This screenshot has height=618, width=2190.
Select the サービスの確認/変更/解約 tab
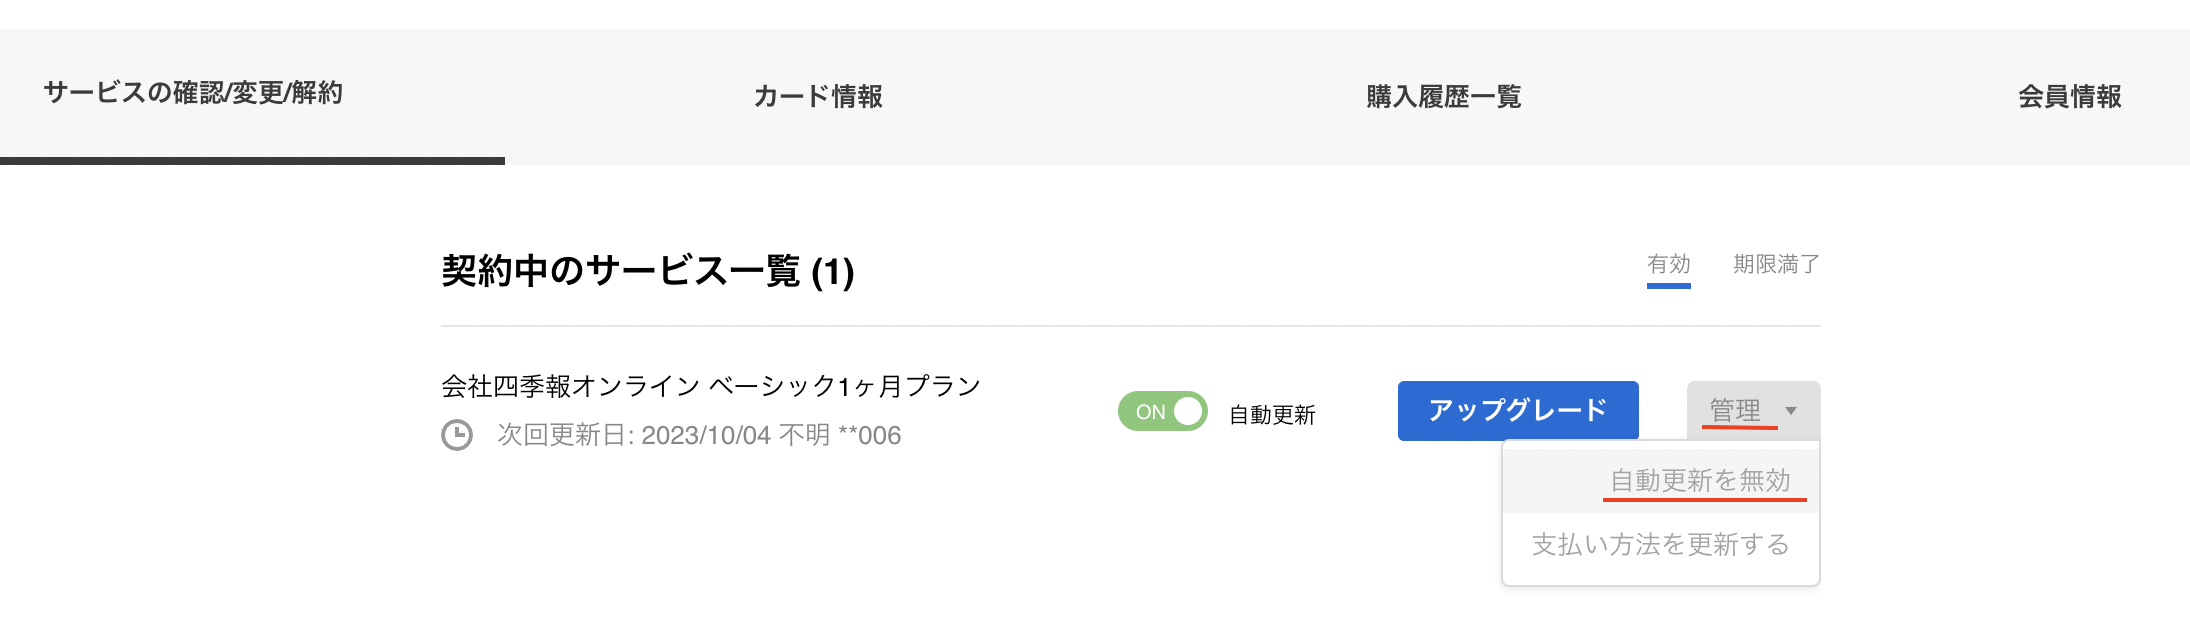(192, 95)
